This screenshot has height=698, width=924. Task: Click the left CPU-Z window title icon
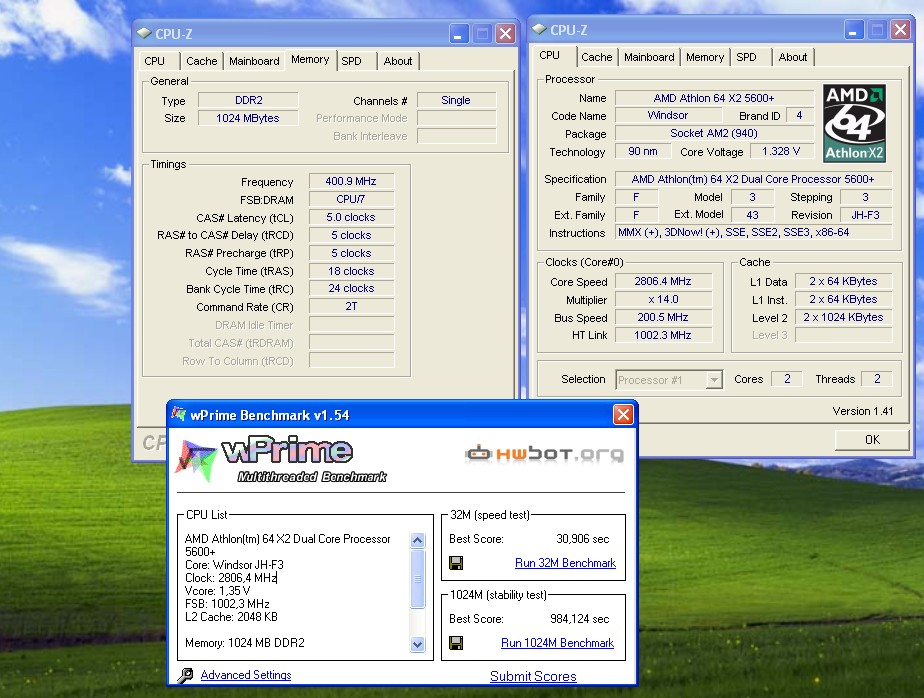(x=144, y=34)
